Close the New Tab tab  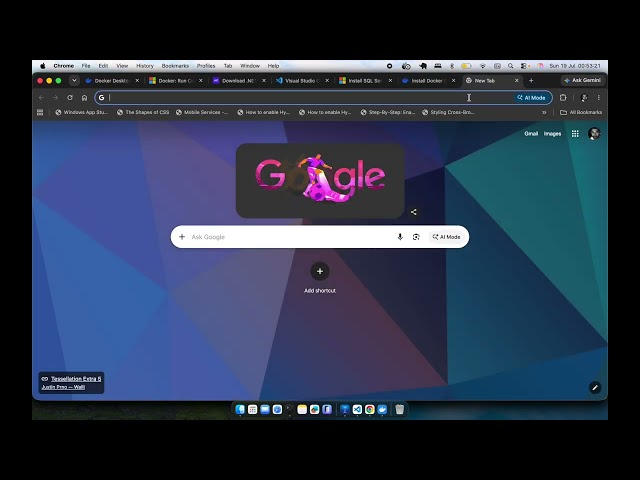tap(516, 81)
